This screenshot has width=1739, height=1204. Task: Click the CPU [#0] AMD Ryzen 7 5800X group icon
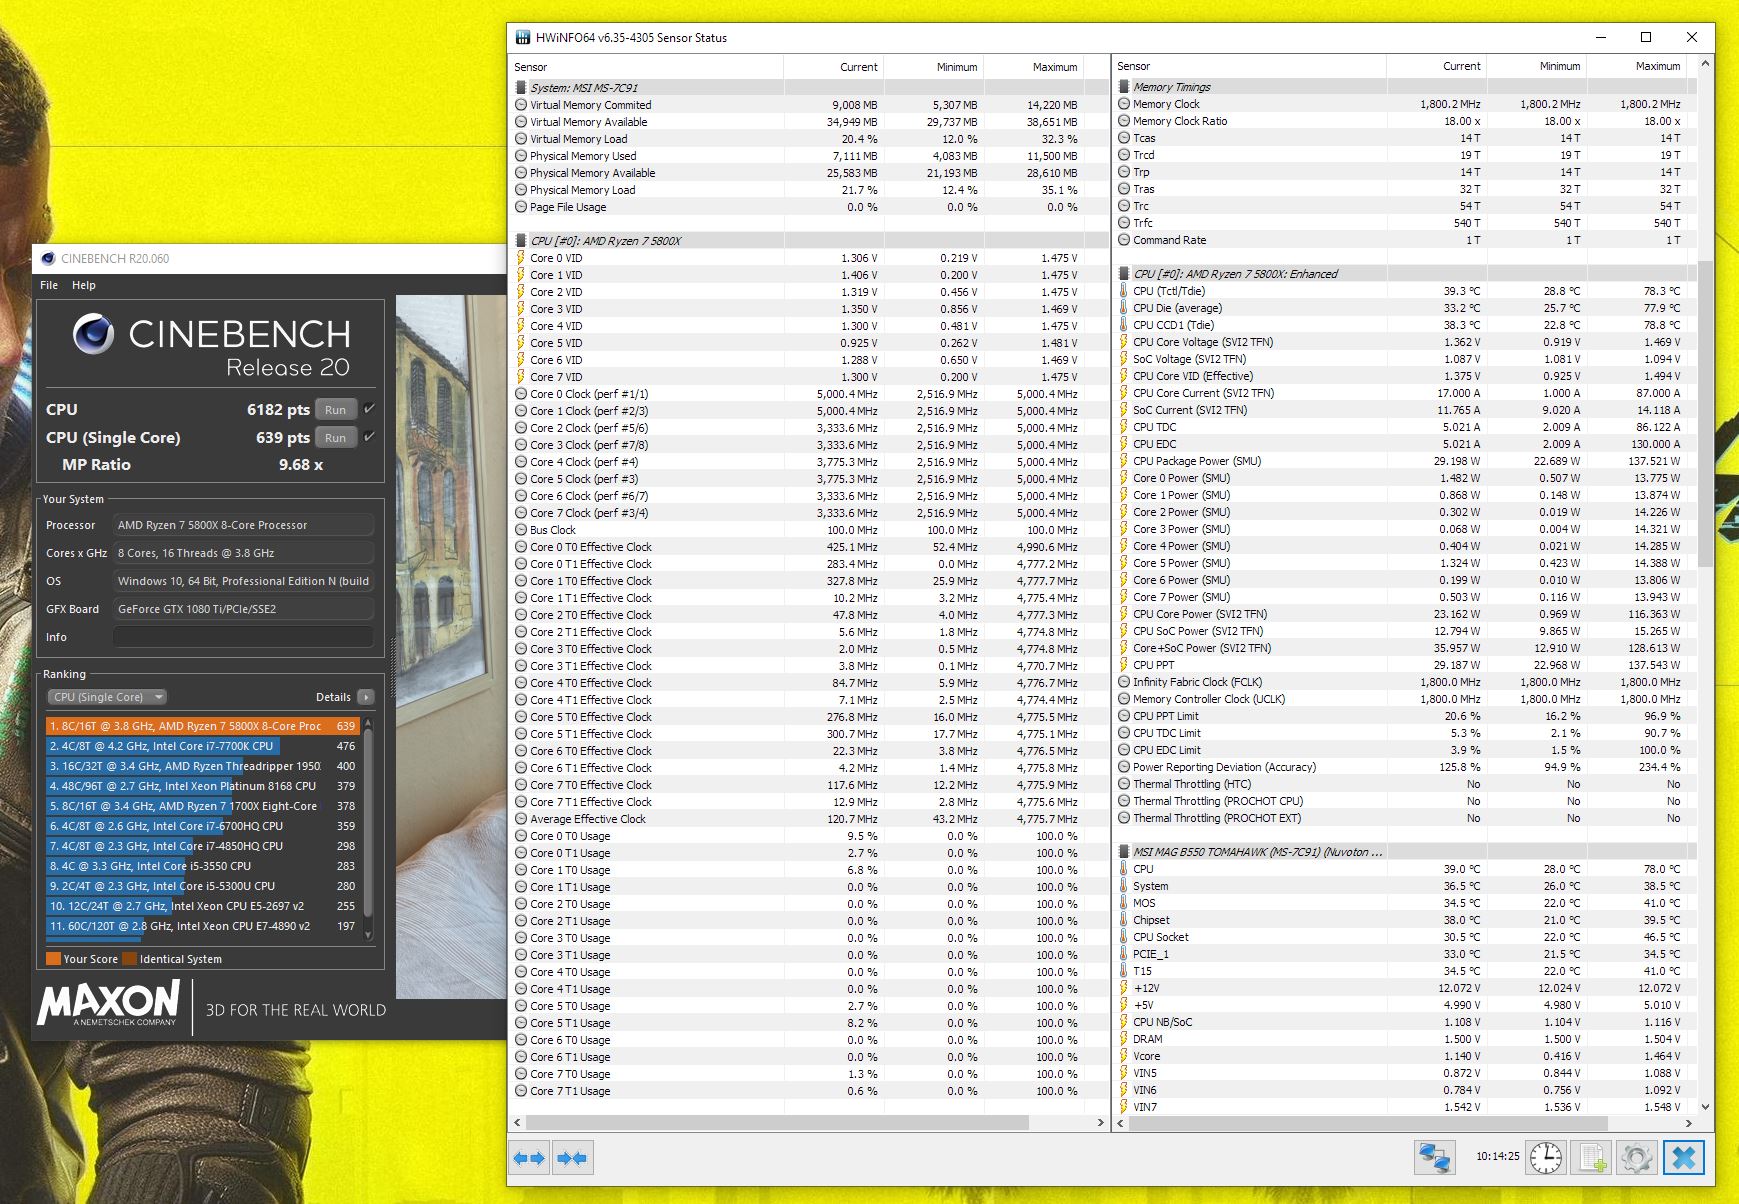point(521,241)
